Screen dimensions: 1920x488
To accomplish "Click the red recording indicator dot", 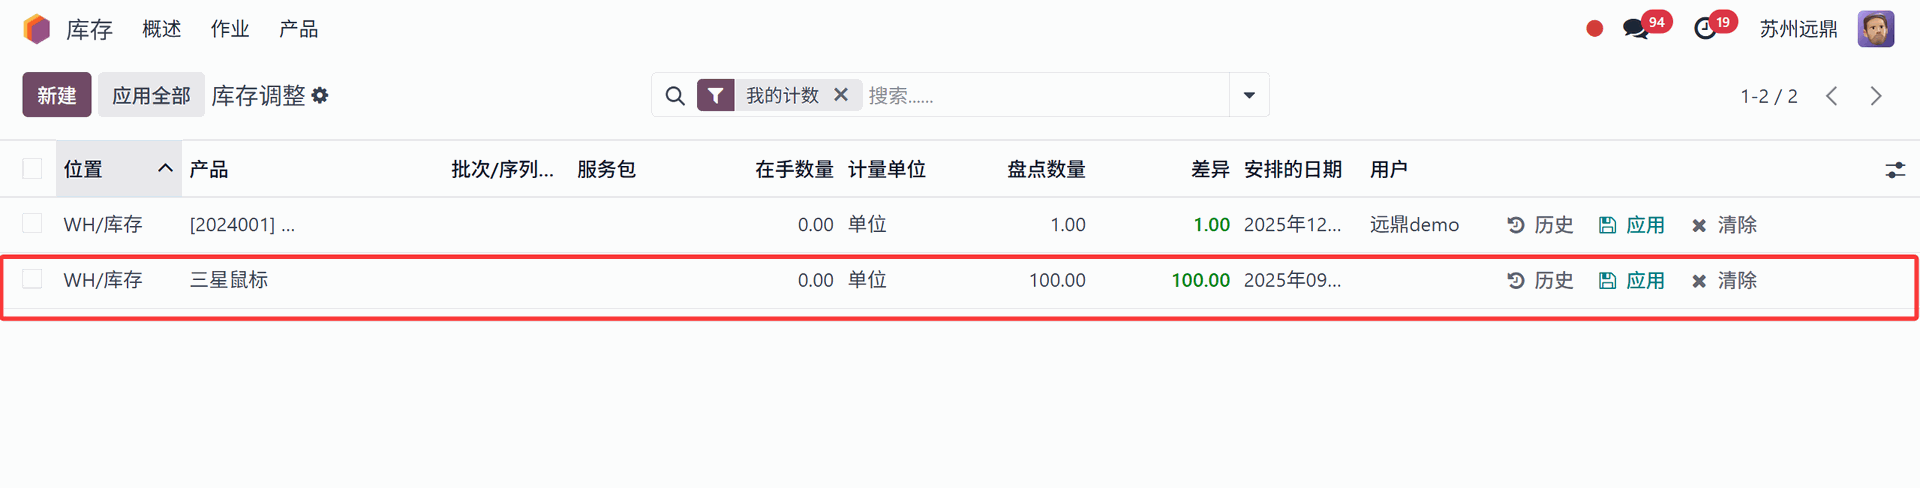I will 1595,29.
